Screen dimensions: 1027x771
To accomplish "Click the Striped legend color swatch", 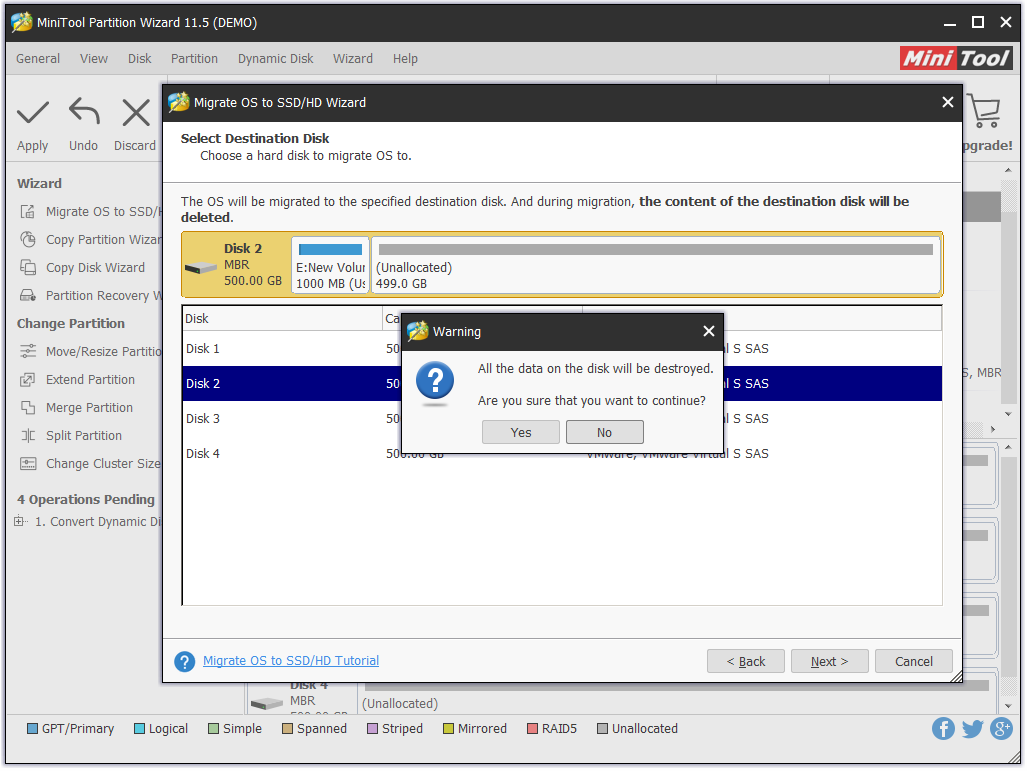I will [x=372, y=728].
